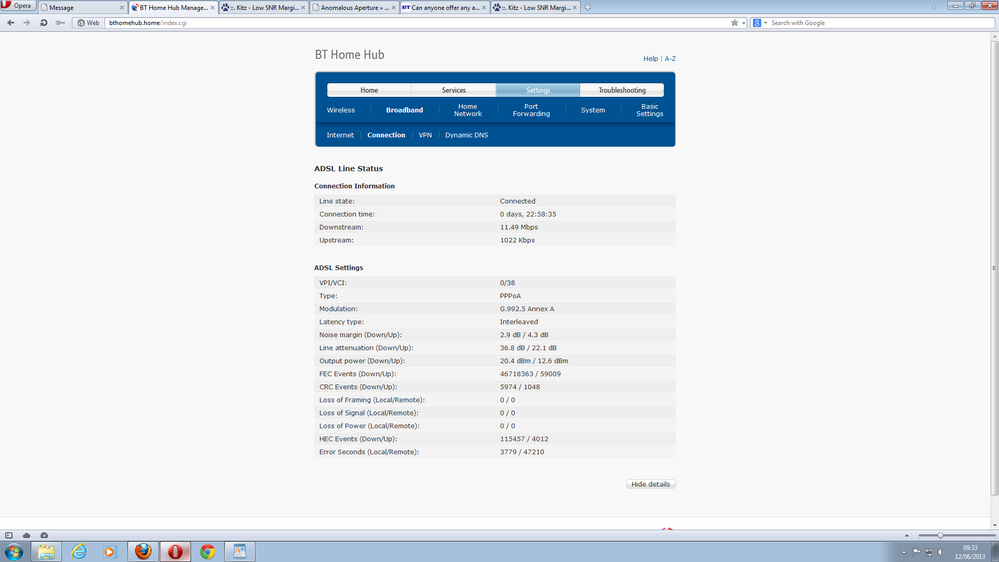Click the bookmark star icon in address bar
999x562 pixels.
735,23
